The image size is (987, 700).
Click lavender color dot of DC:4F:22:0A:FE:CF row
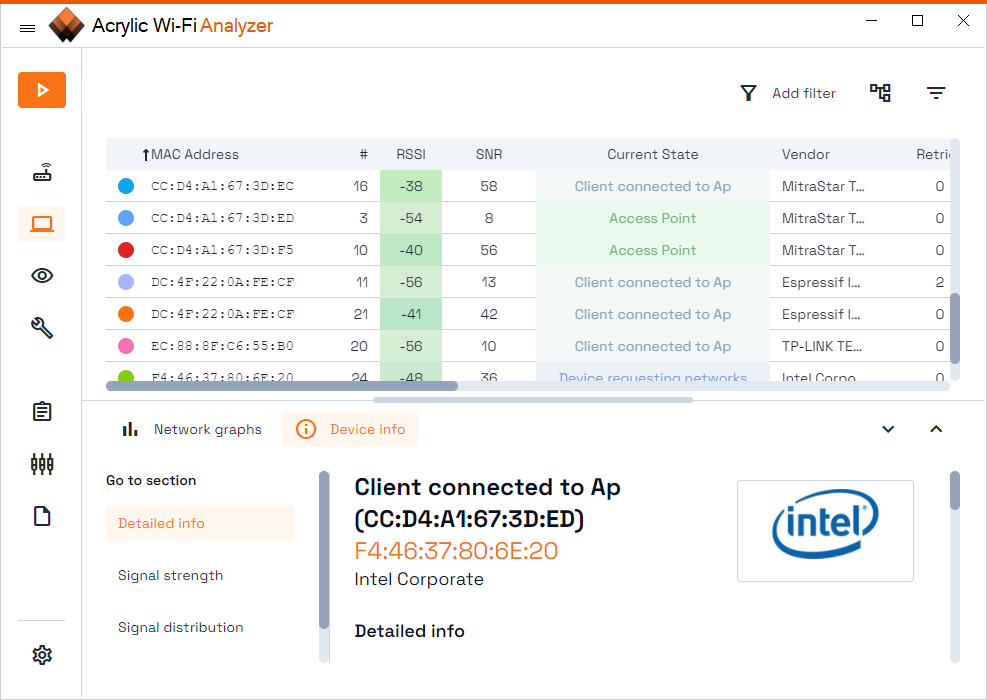[x=126, y=281]
